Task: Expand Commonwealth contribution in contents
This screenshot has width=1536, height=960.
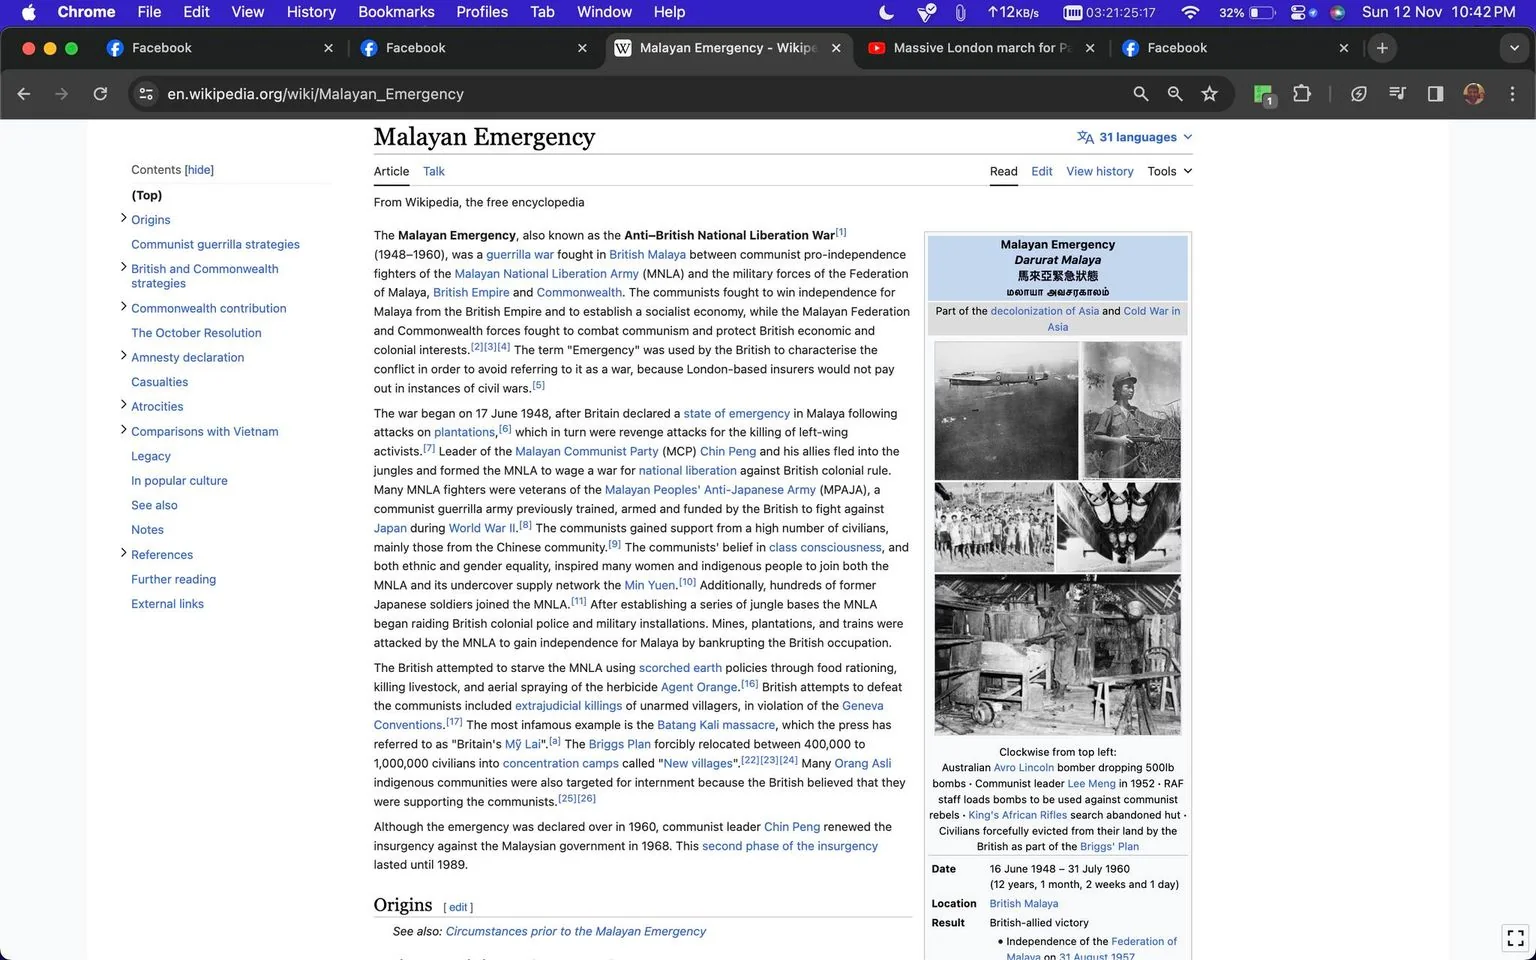Action: click(x=123, y=307)
